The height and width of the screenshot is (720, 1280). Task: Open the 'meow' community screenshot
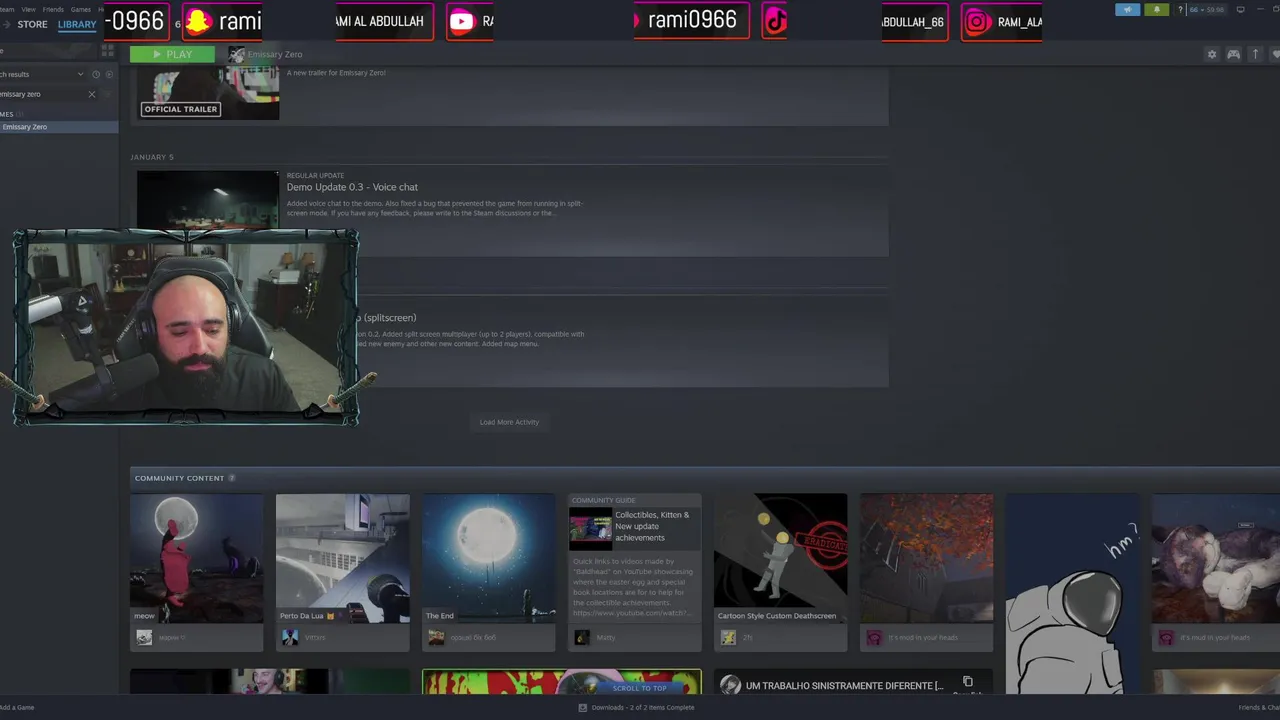point(196,558)
